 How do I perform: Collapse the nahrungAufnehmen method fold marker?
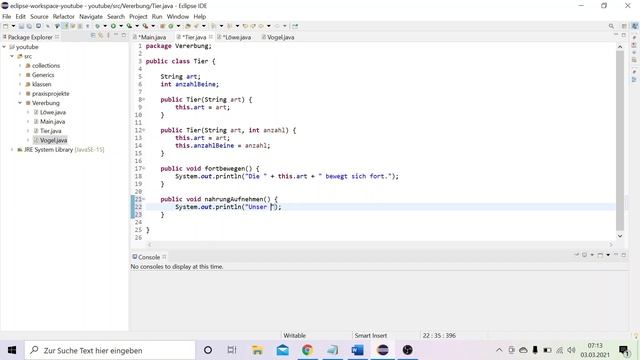click(144, 199)
